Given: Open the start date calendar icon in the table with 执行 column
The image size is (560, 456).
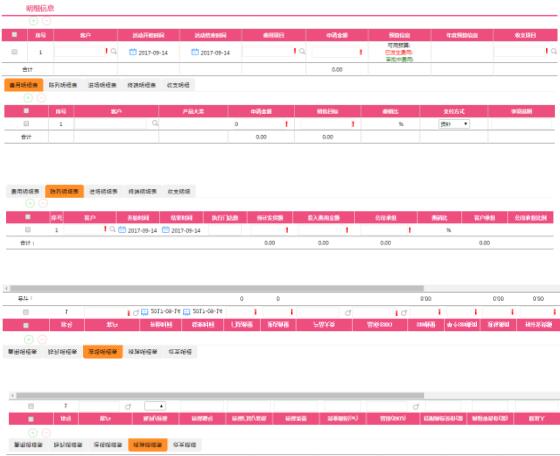Looking at the screenshot, I should pos(122,230).
